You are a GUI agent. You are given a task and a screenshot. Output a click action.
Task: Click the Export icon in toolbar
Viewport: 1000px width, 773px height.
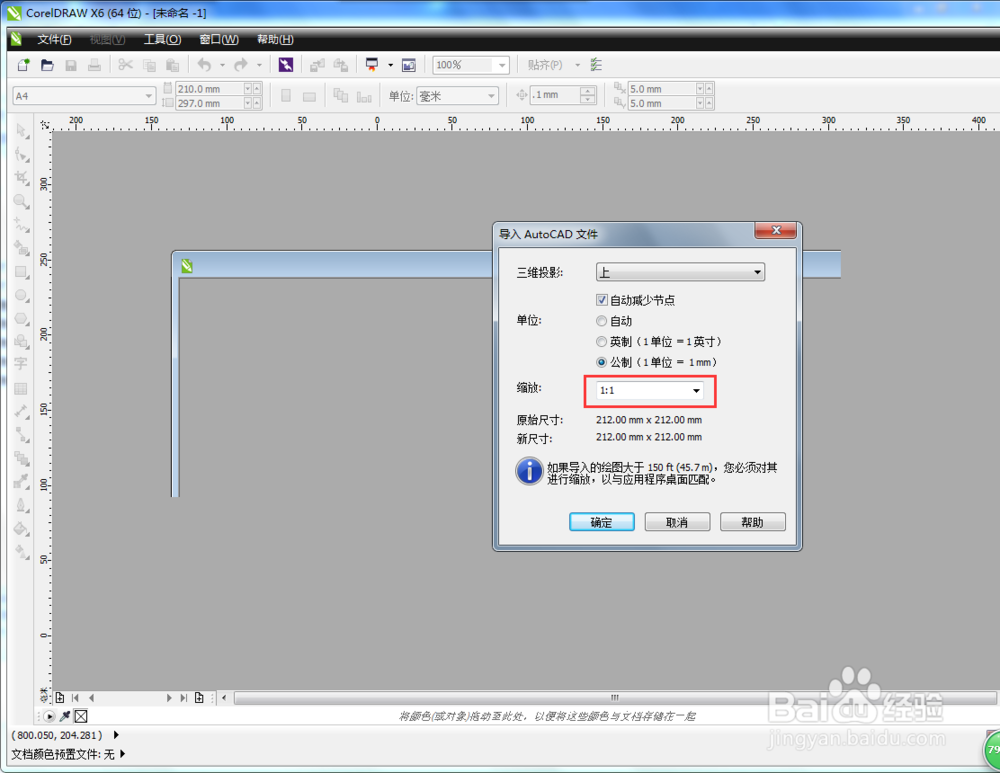tap(341, 65)
